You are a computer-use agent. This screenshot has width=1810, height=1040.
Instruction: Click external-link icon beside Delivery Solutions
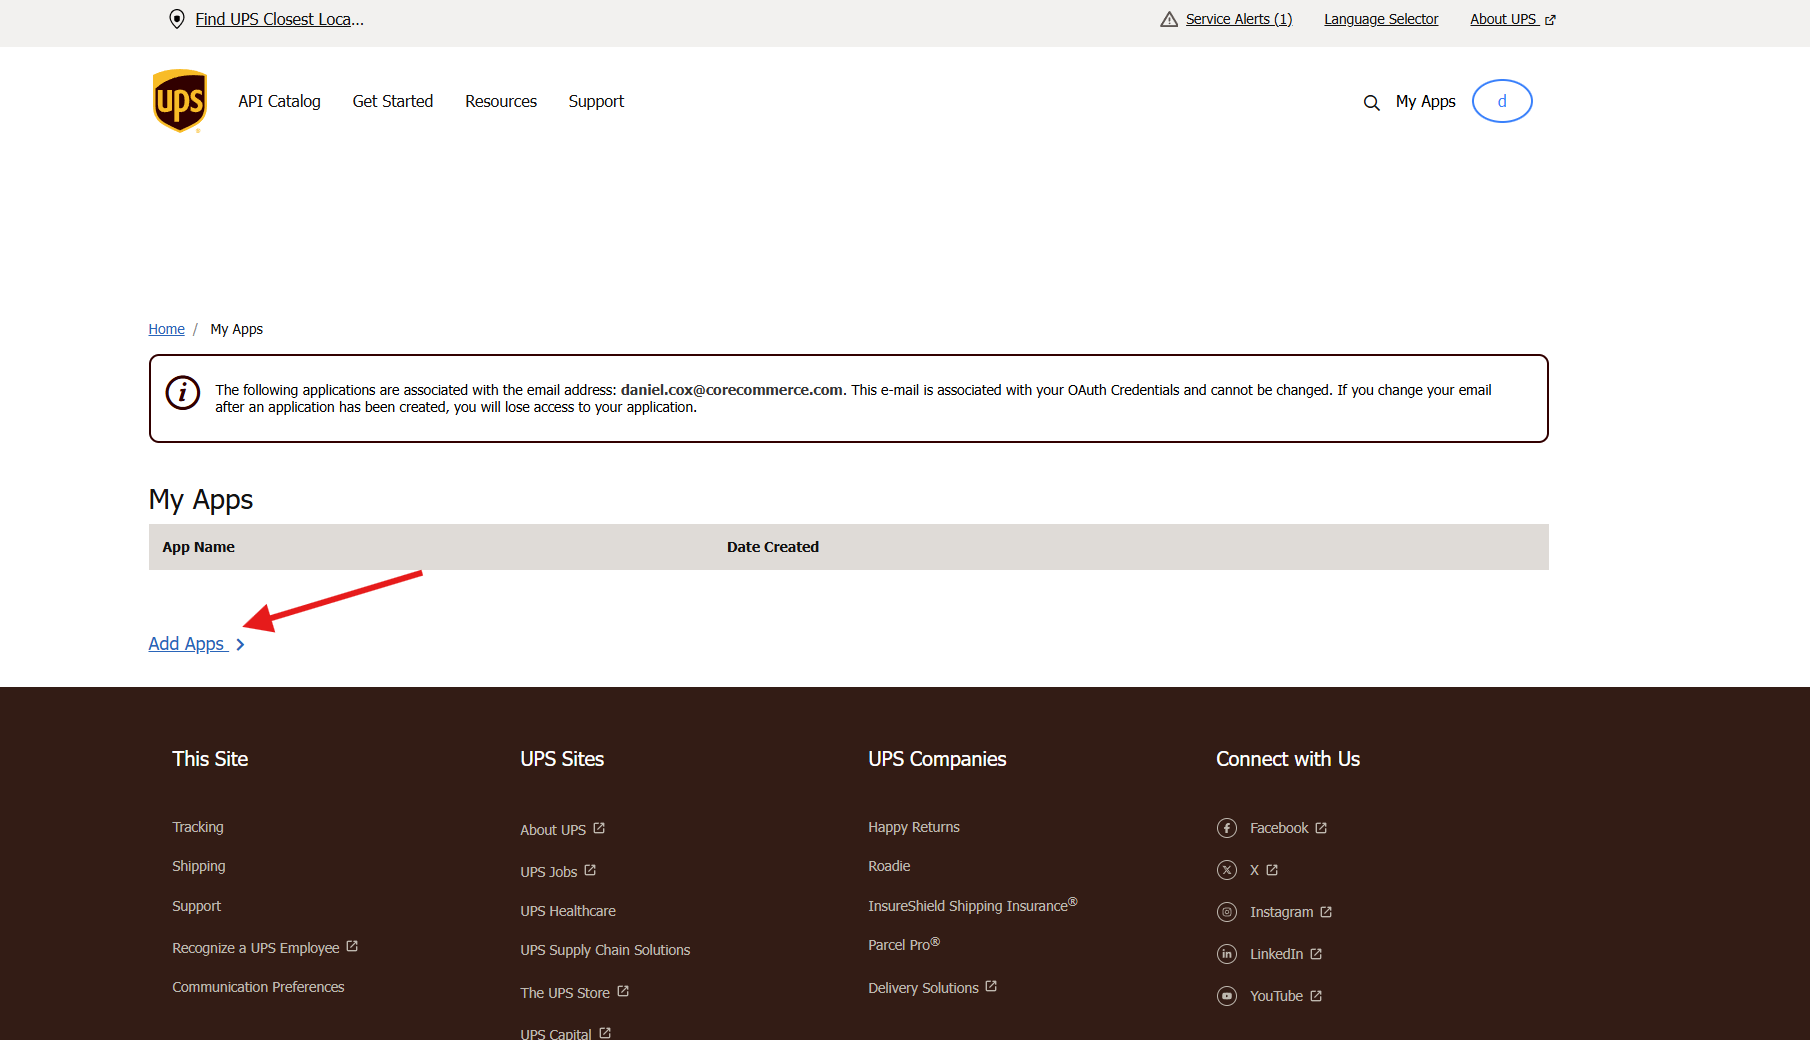point(991,986)
